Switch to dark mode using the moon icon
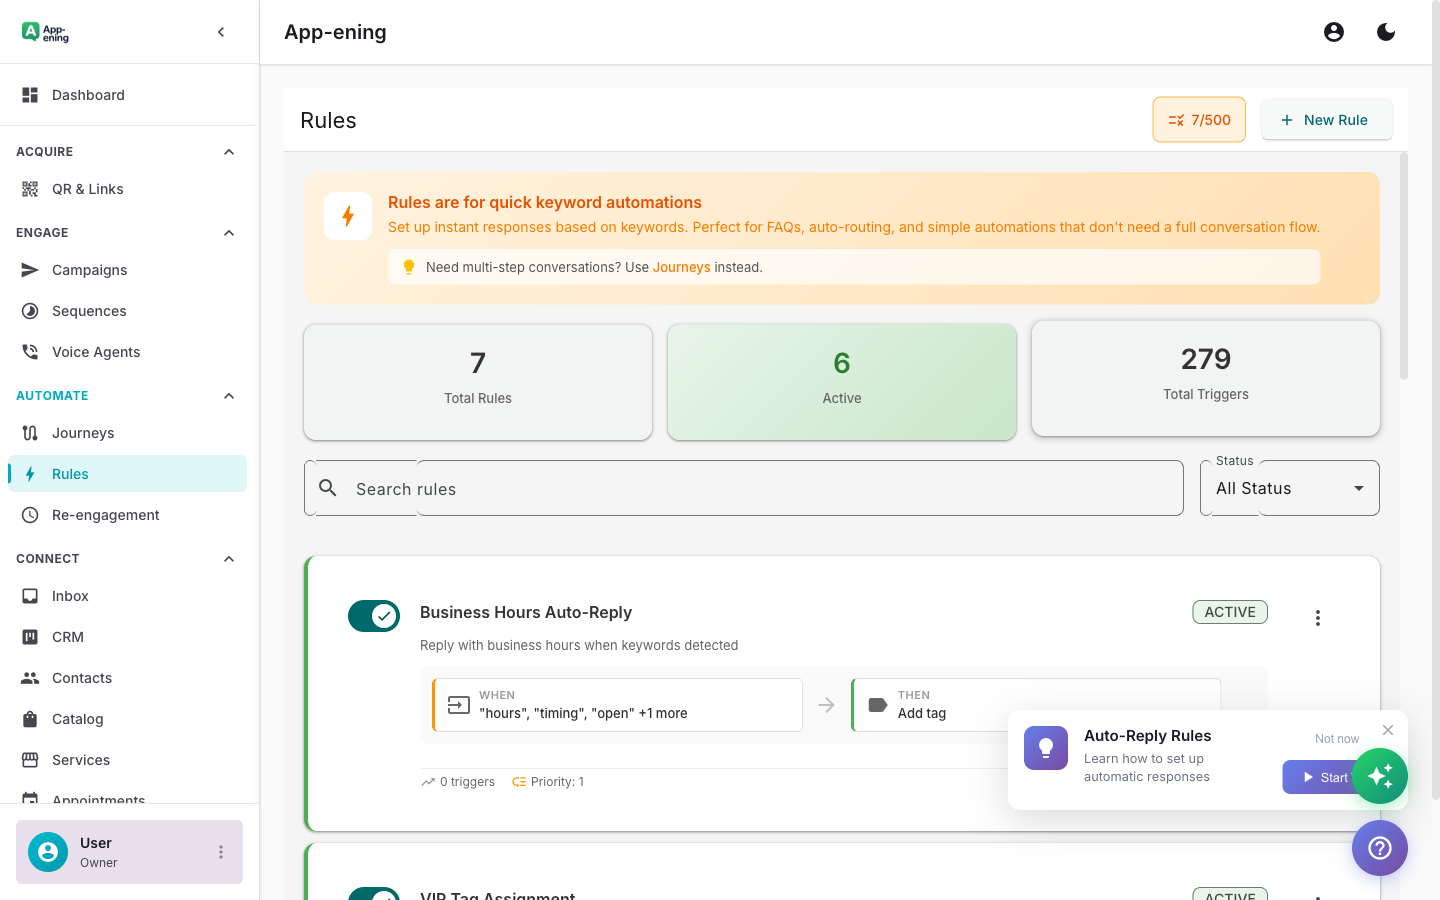This screenshot has height=900, width=1440. point(1386,31)
